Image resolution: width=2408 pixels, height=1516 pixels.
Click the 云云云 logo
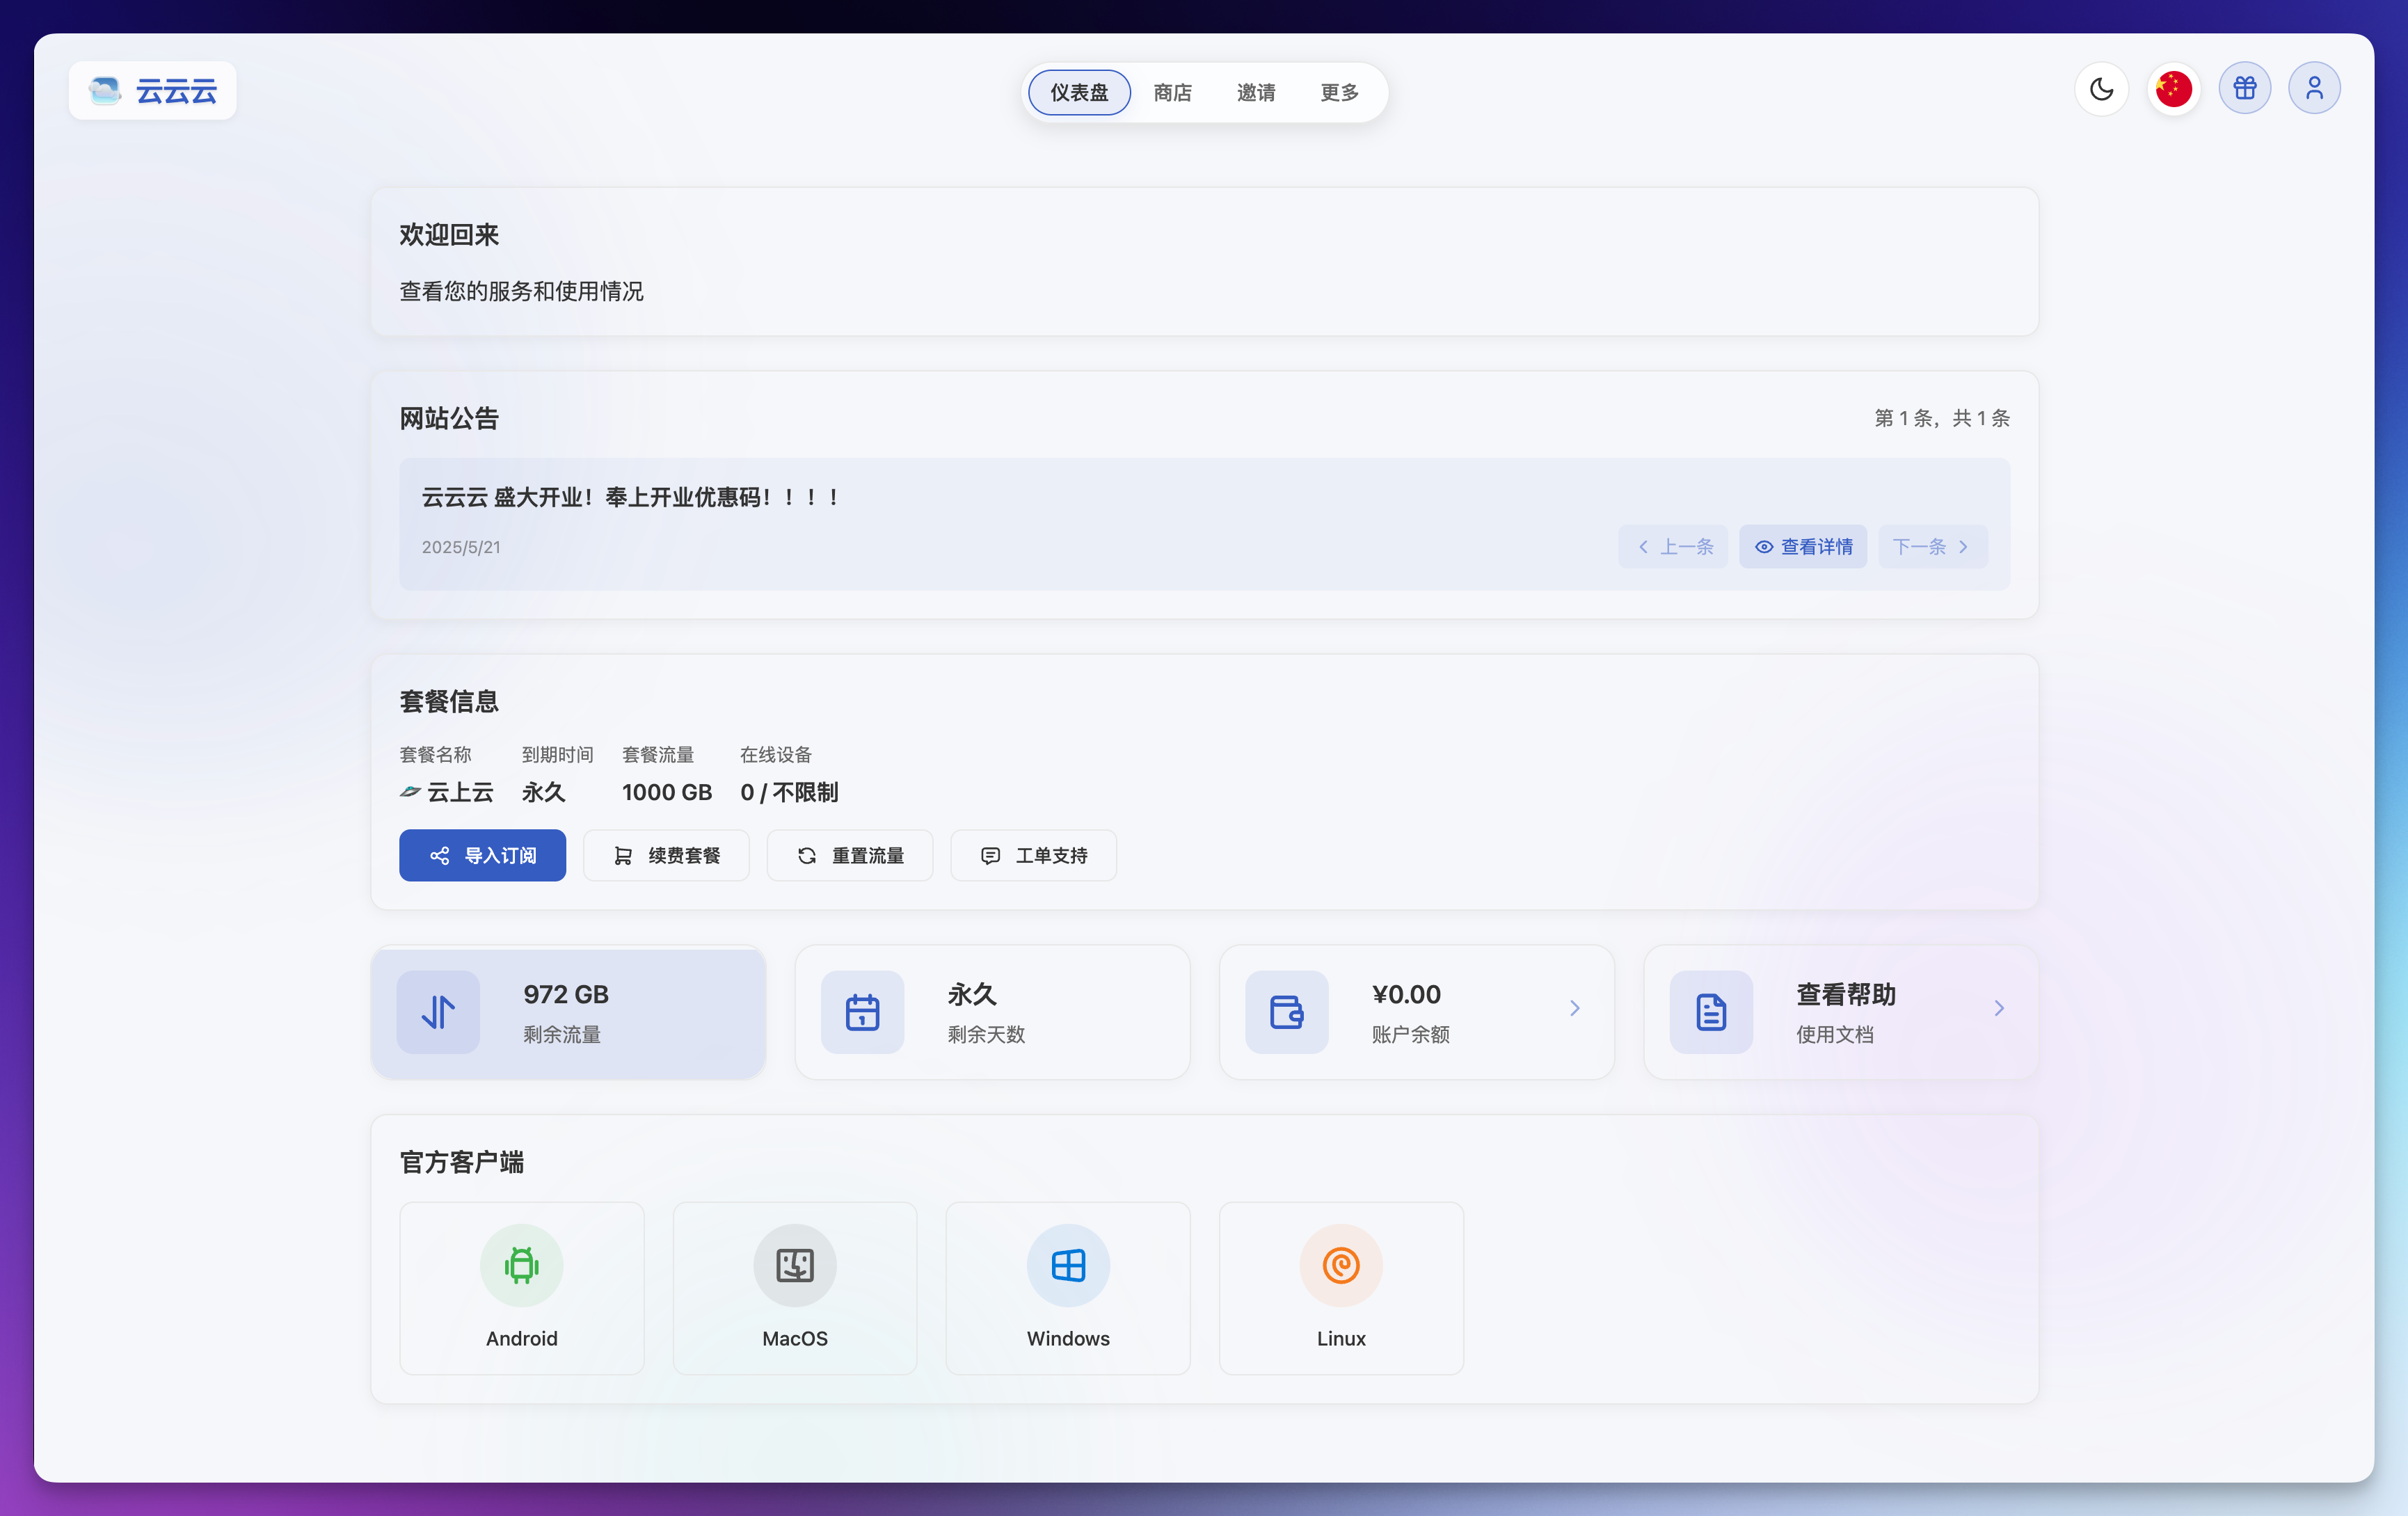tap(151, 90)
